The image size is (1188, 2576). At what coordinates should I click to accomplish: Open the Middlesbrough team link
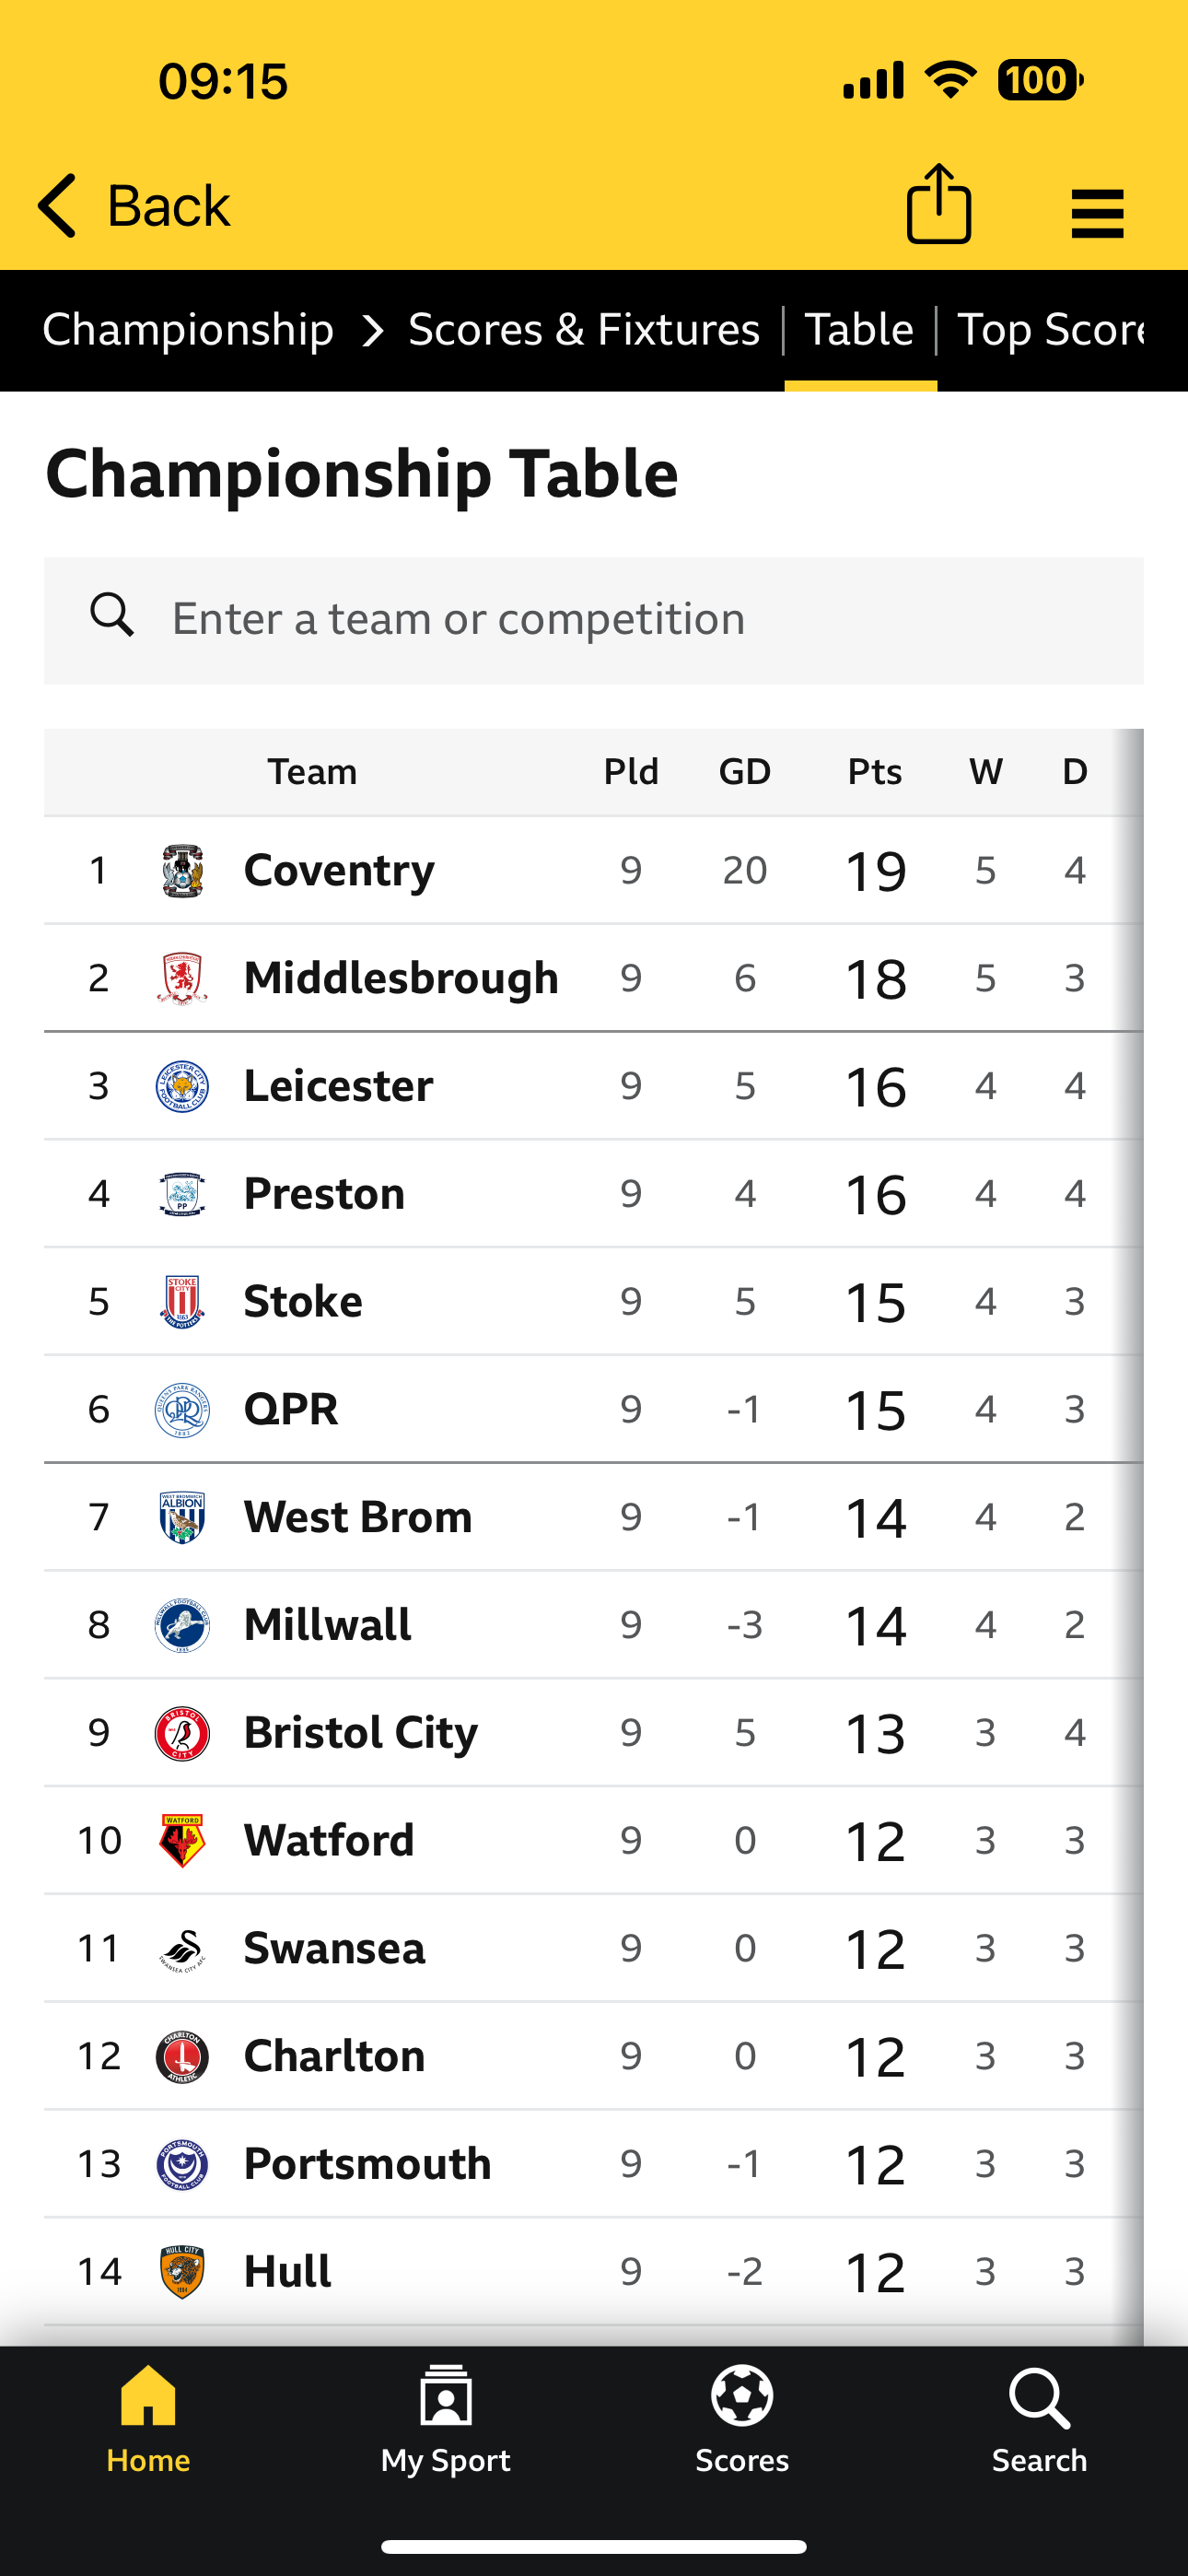tap(401, 978)
